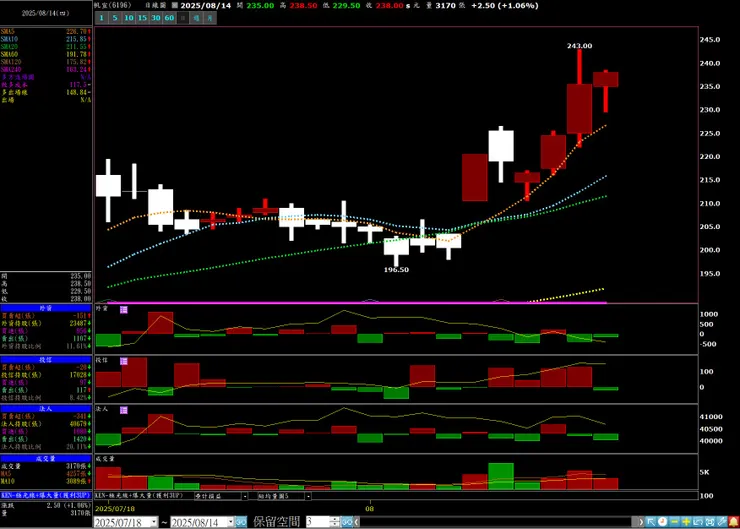Click the SMA5 legend row
The height and width of the screenshot is (529, 740).
46,32
